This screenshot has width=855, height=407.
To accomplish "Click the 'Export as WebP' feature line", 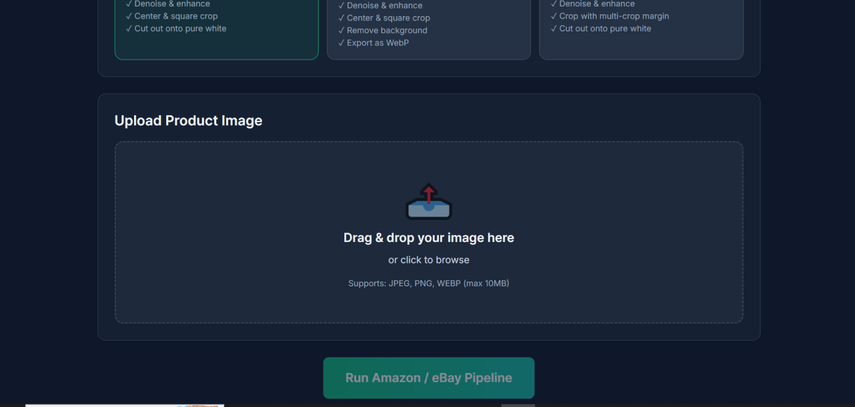I will click(x=374, y=43).
